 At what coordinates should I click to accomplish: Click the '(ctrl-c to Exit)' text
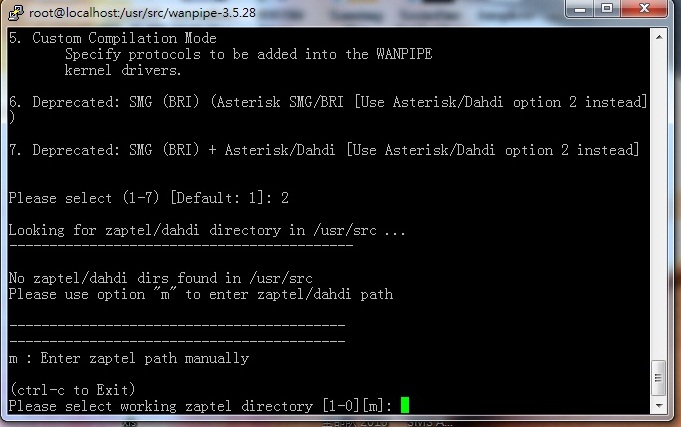coord(72,390)
